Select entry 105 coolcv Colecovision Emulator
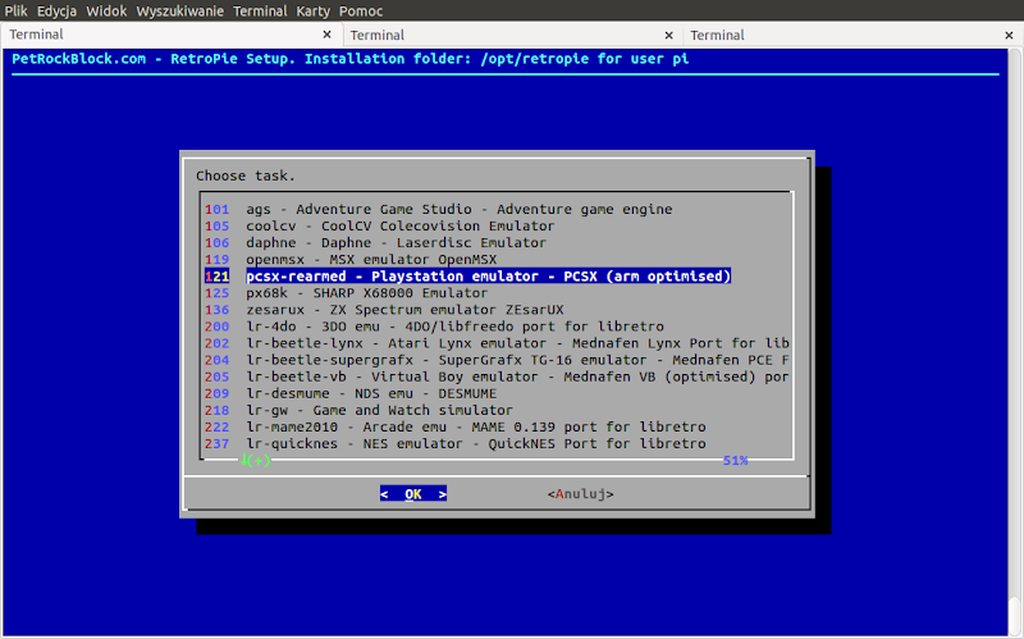Image resolution: width=1024 pixels, height=639 pixels. pyautogui.click(x=379, y=226)
